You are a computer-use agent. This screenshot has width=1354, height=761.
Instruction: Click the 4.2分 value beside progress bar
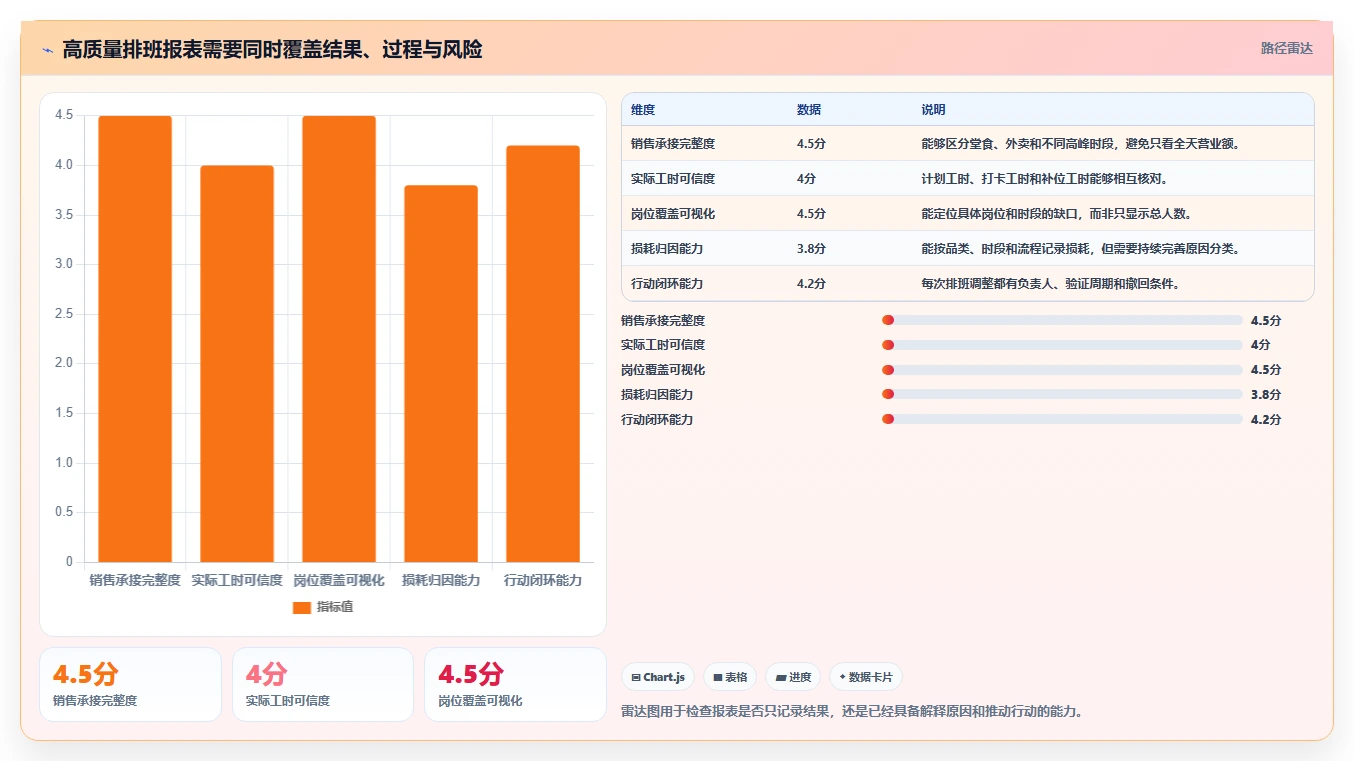pyautogui.click(x=1266, y=420)
